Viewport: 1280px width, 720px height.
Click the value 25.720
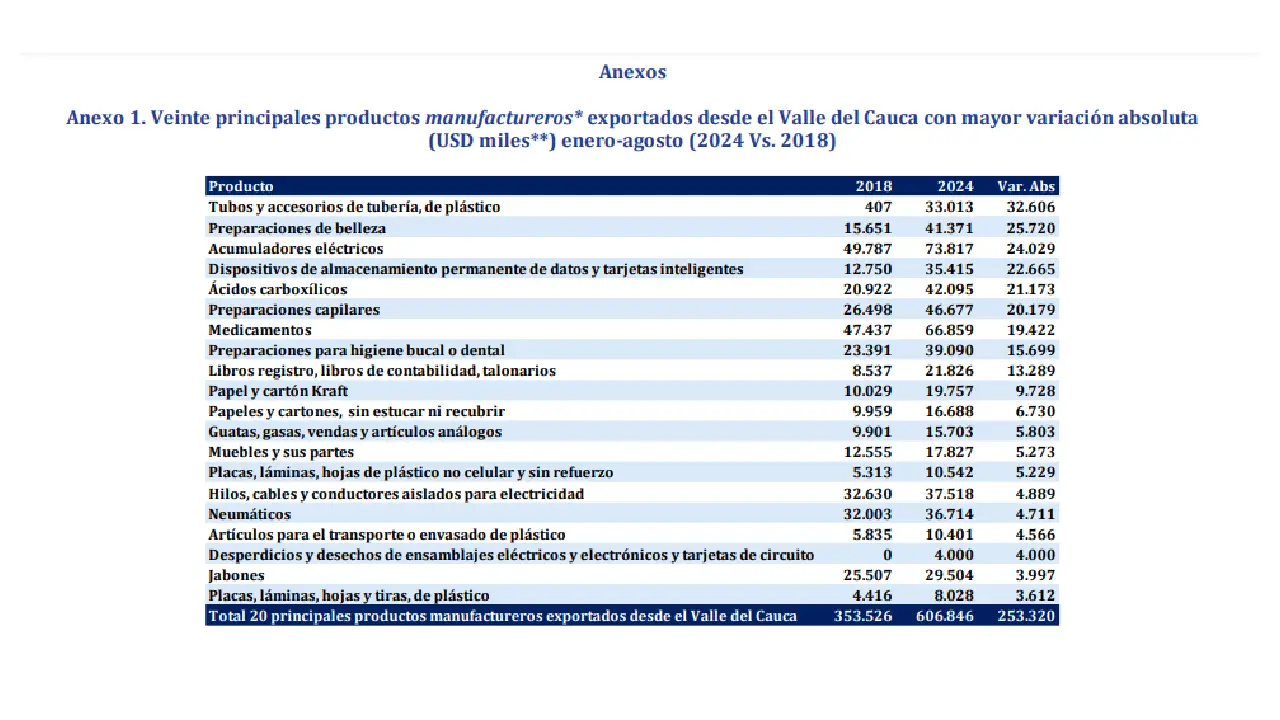1032,228
